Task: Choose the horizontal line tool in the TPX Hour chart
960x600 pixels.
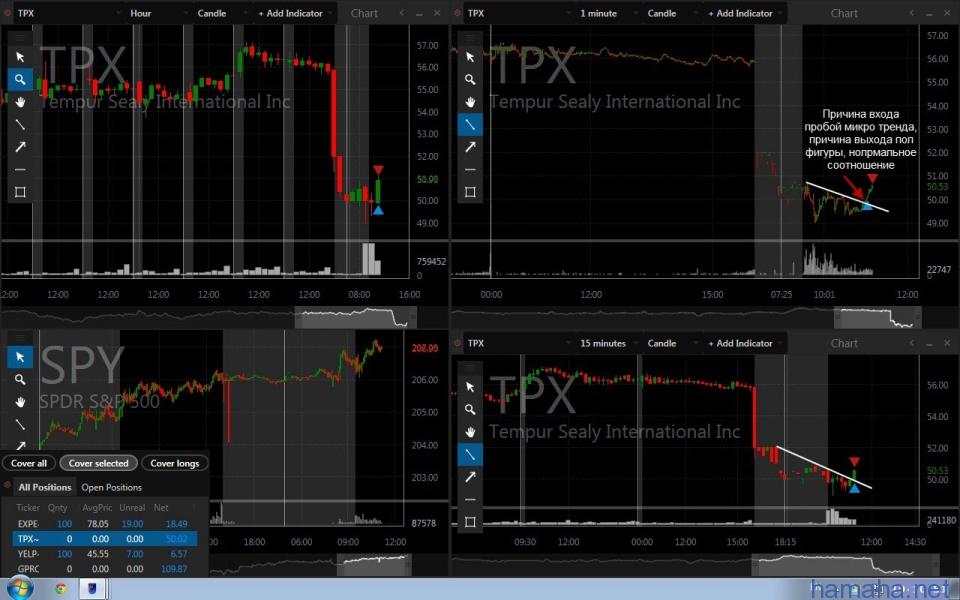Action: (20, 170)
